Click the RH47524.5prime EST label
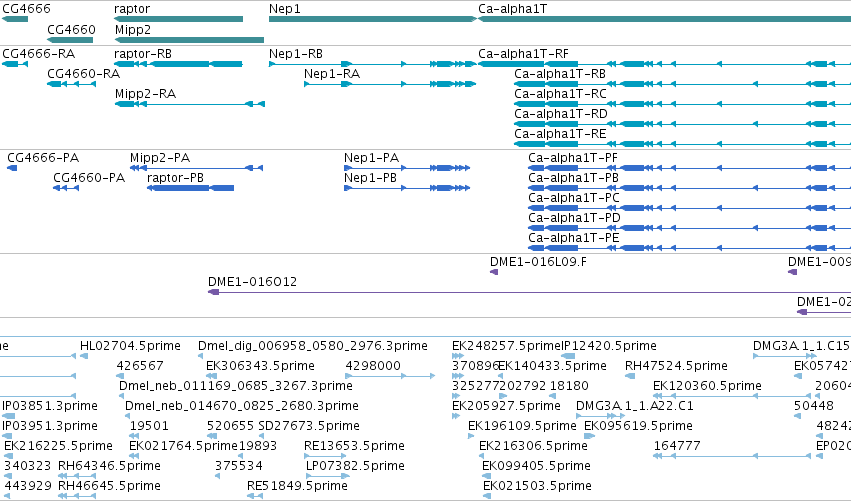The width and height of the screenshot is (851, 501). pos(676,366)
